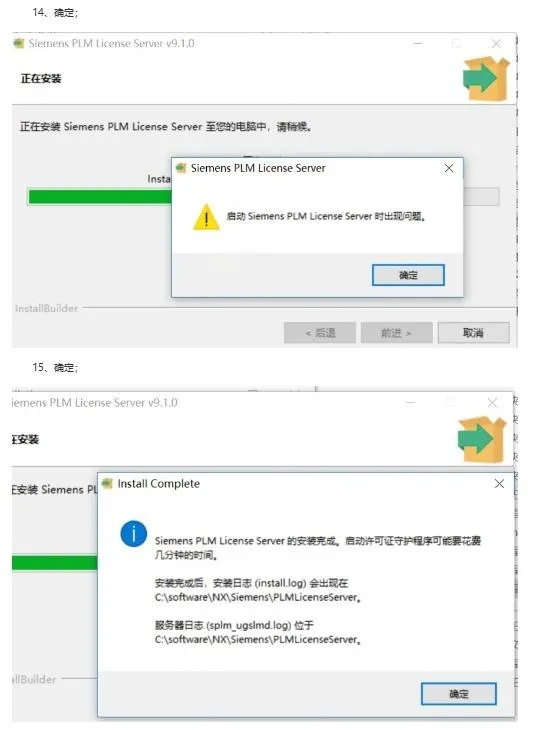This screenshot has width=534, height=730.
Task: Click the yellow warning triangle icon
Action: (206, 217)
